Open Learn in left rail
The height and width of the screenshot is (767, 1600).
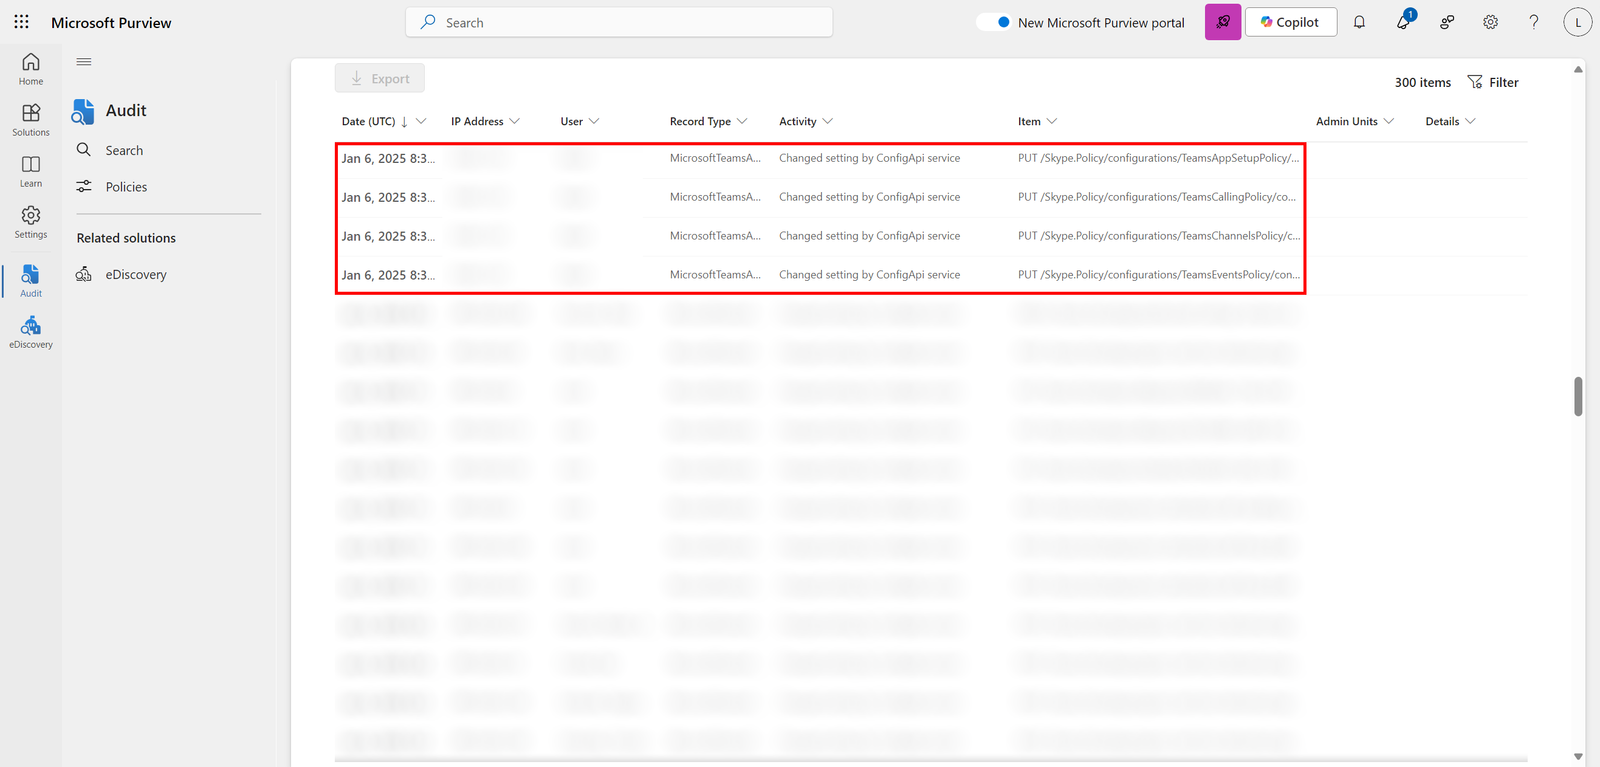coord(31,171)
